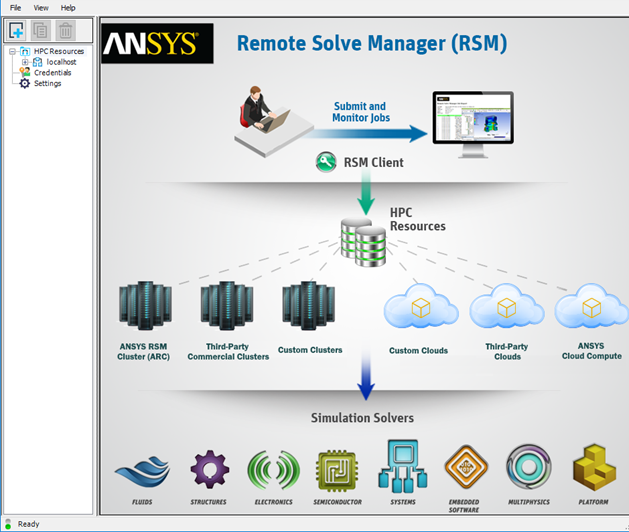
Task: Collapse the HPC Resources tree node
Action: tap(12, 51)
